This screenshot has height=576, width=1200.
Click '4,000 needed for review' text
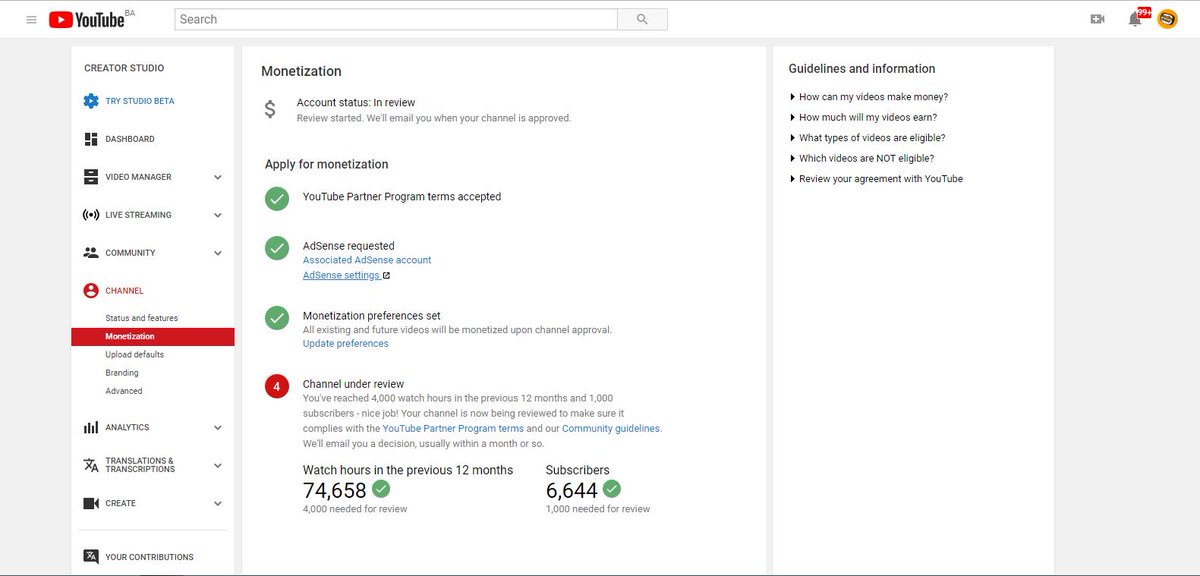(355, 509)
